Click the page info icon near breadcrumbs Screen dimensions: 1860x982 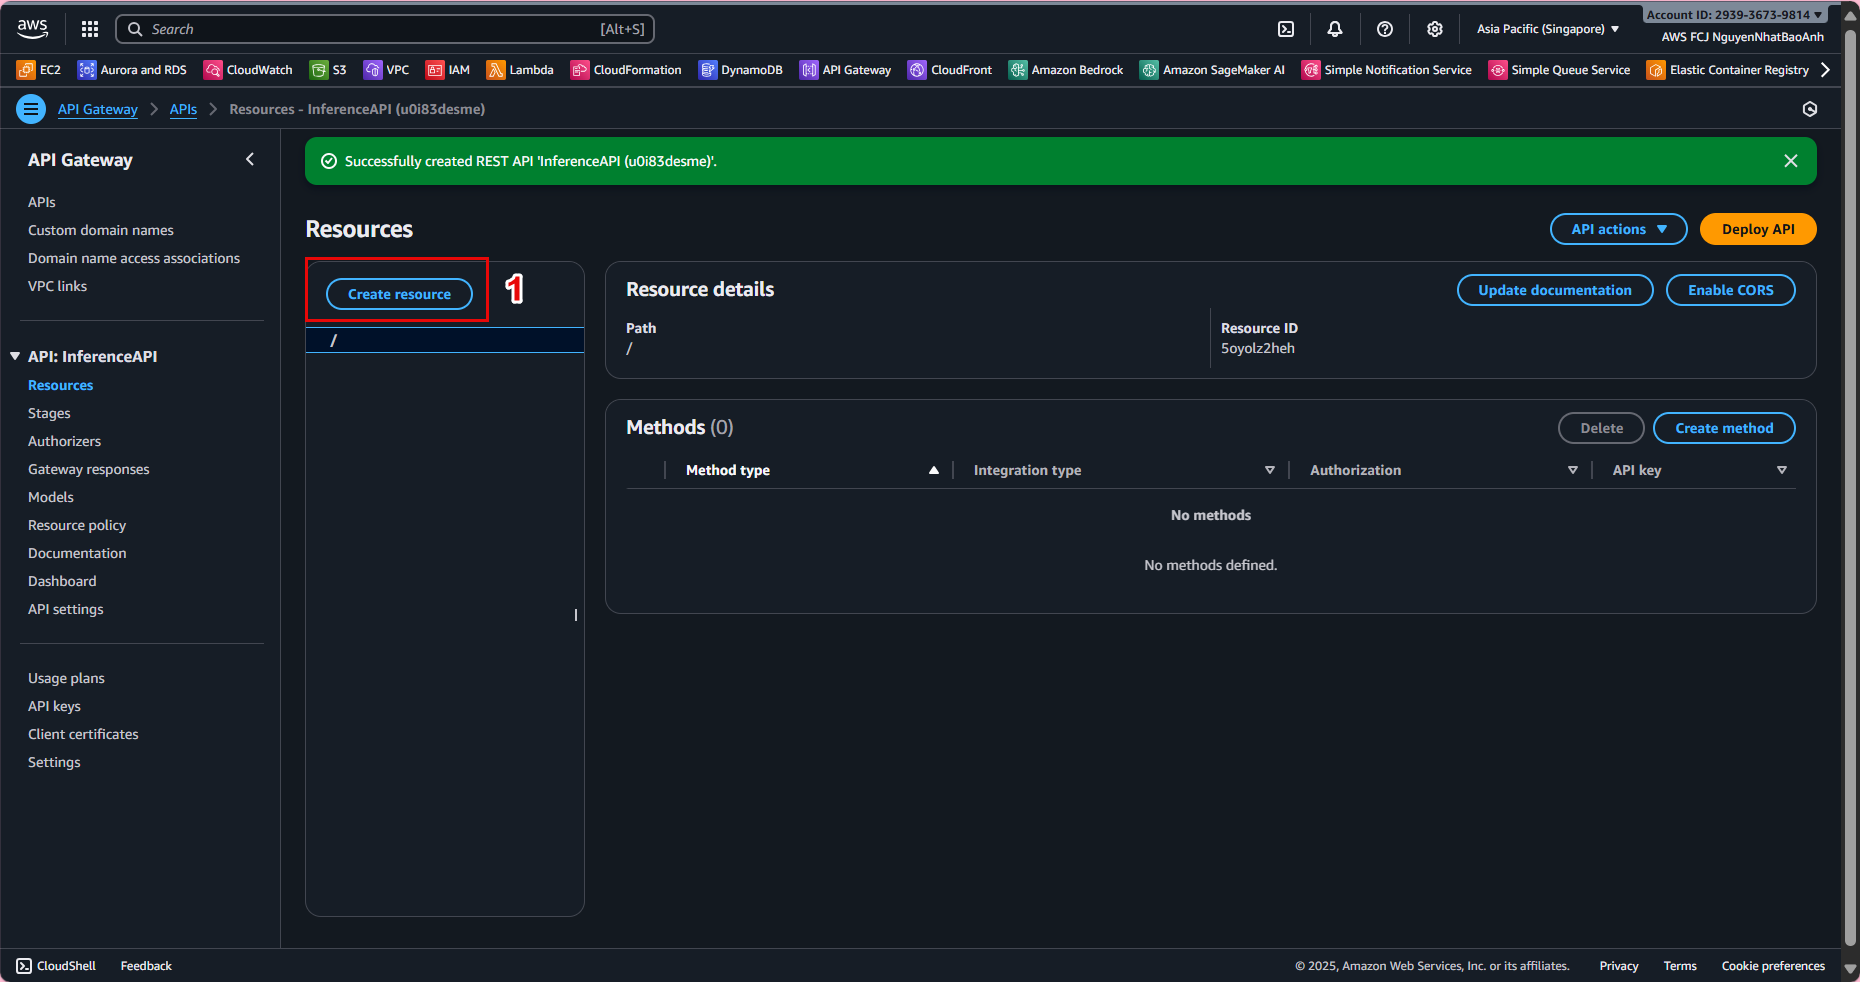(x=1810, y=109)
